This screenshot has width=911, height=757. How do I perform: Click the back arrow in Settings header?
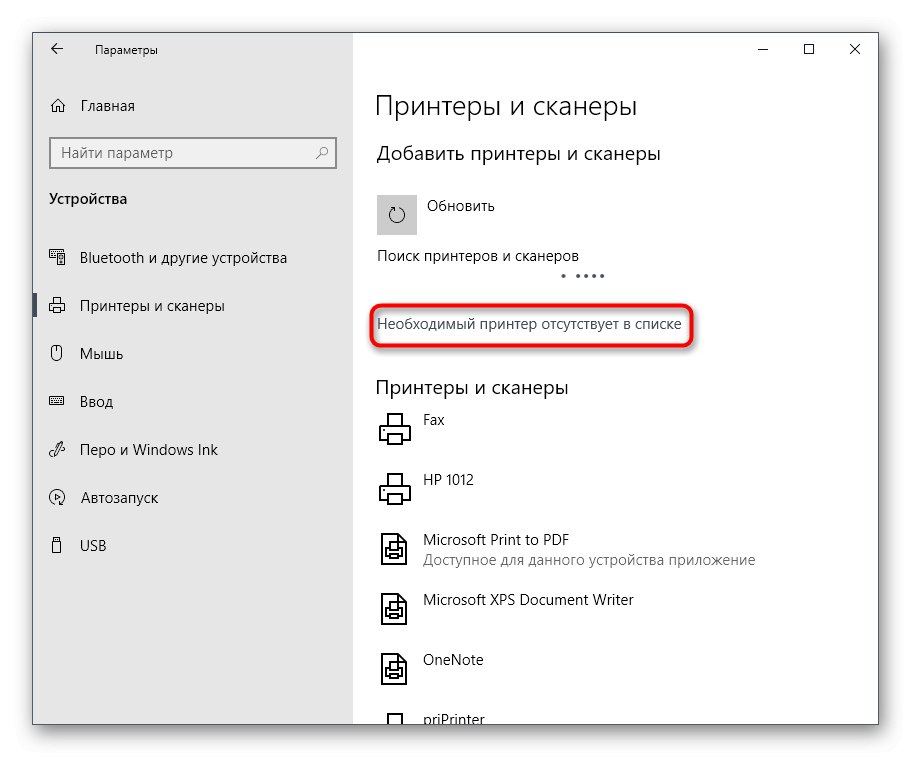[x=57, y=49]
